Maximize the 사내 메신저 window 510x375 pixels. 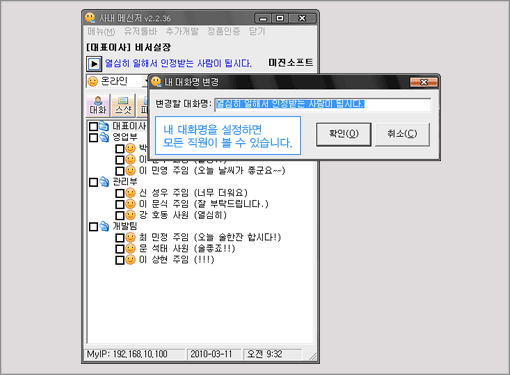tap(280, 18)
